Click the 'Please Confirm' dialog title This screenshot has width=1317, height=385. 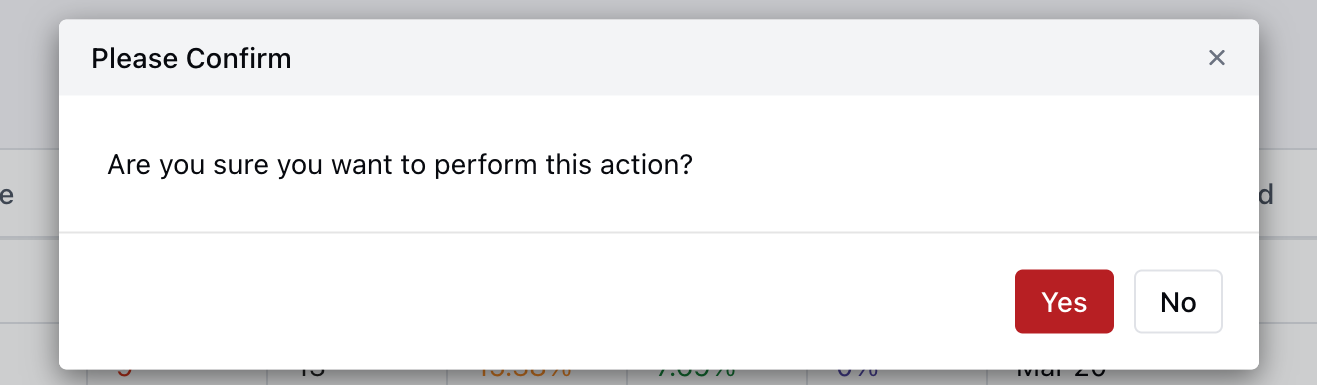(x=191, y=59)
